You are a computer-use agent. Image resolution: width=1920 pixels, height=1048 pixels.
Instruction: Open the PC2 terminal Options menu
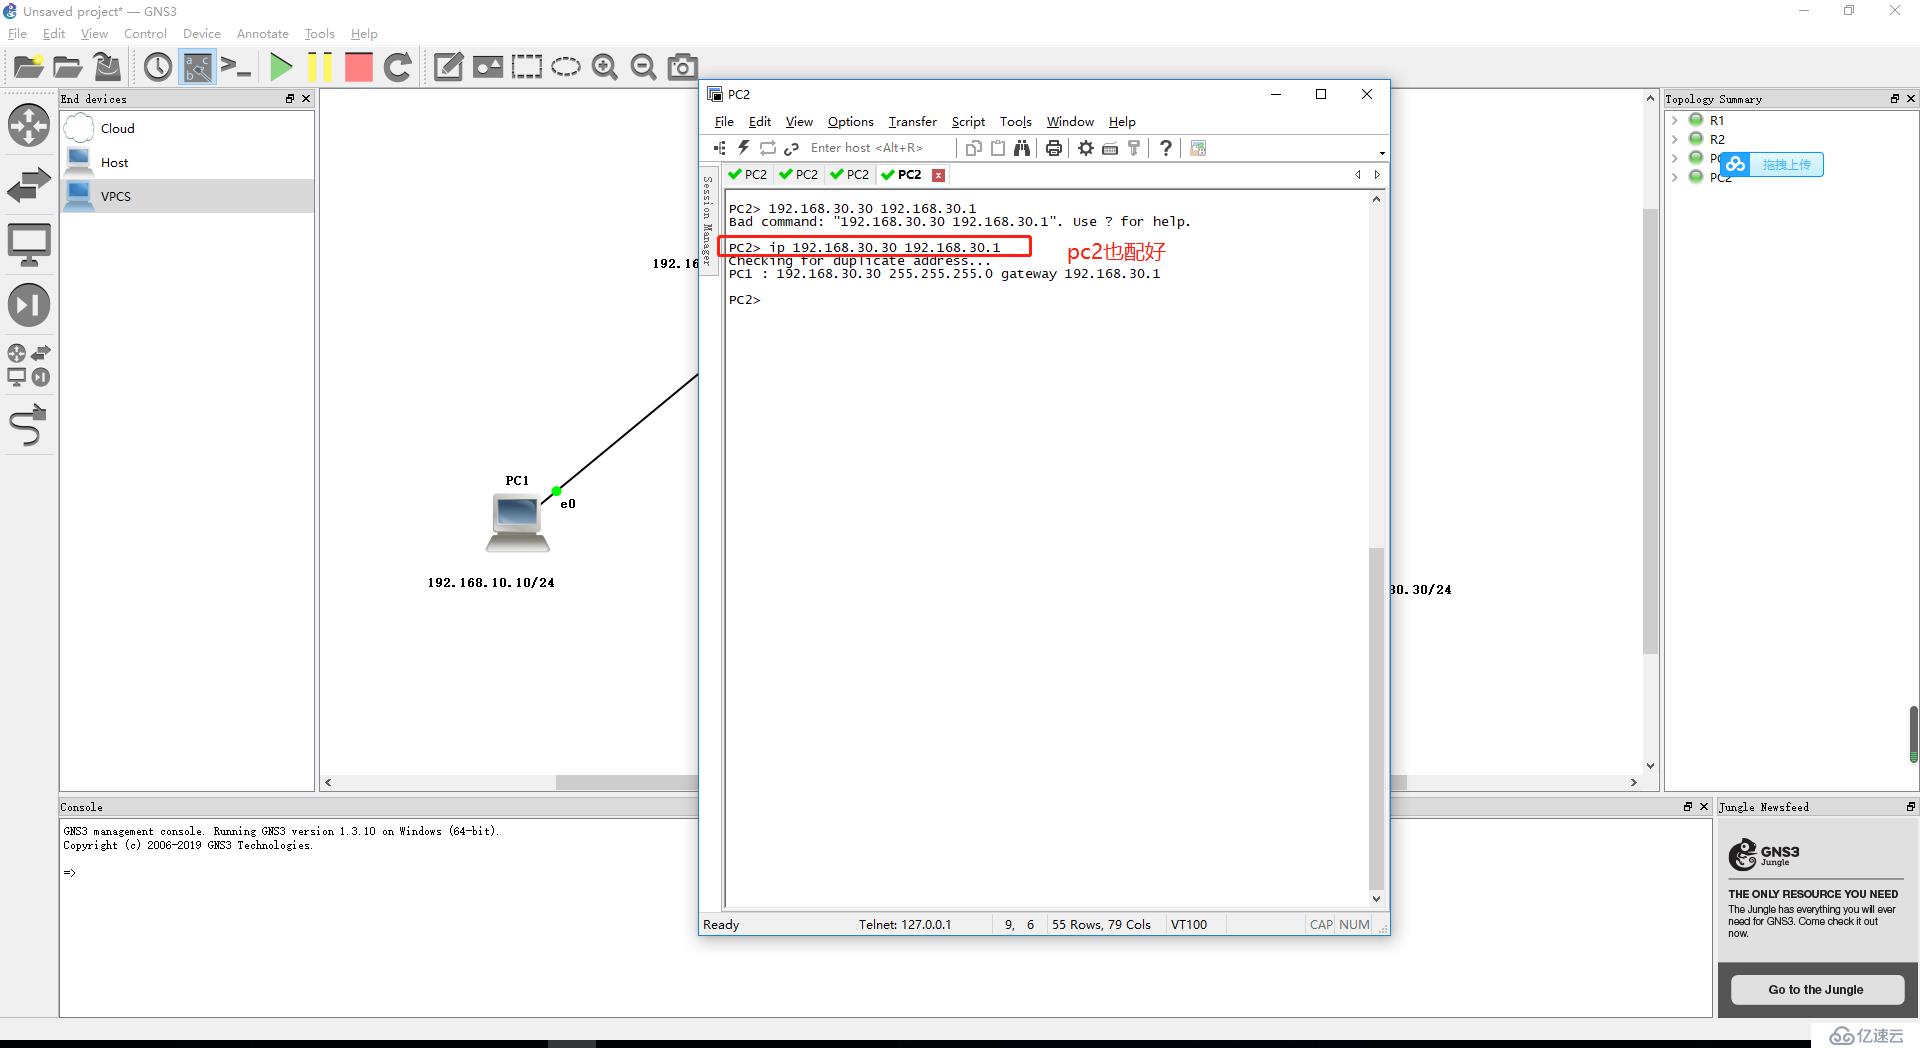[850, 121]
